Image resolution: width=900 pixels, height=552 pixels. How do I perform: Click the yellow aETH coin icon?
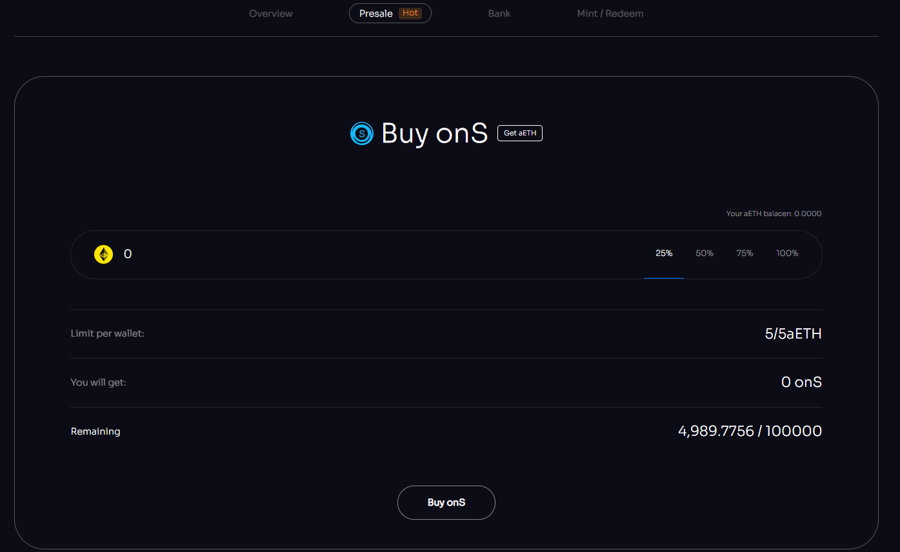coord(103,254)
